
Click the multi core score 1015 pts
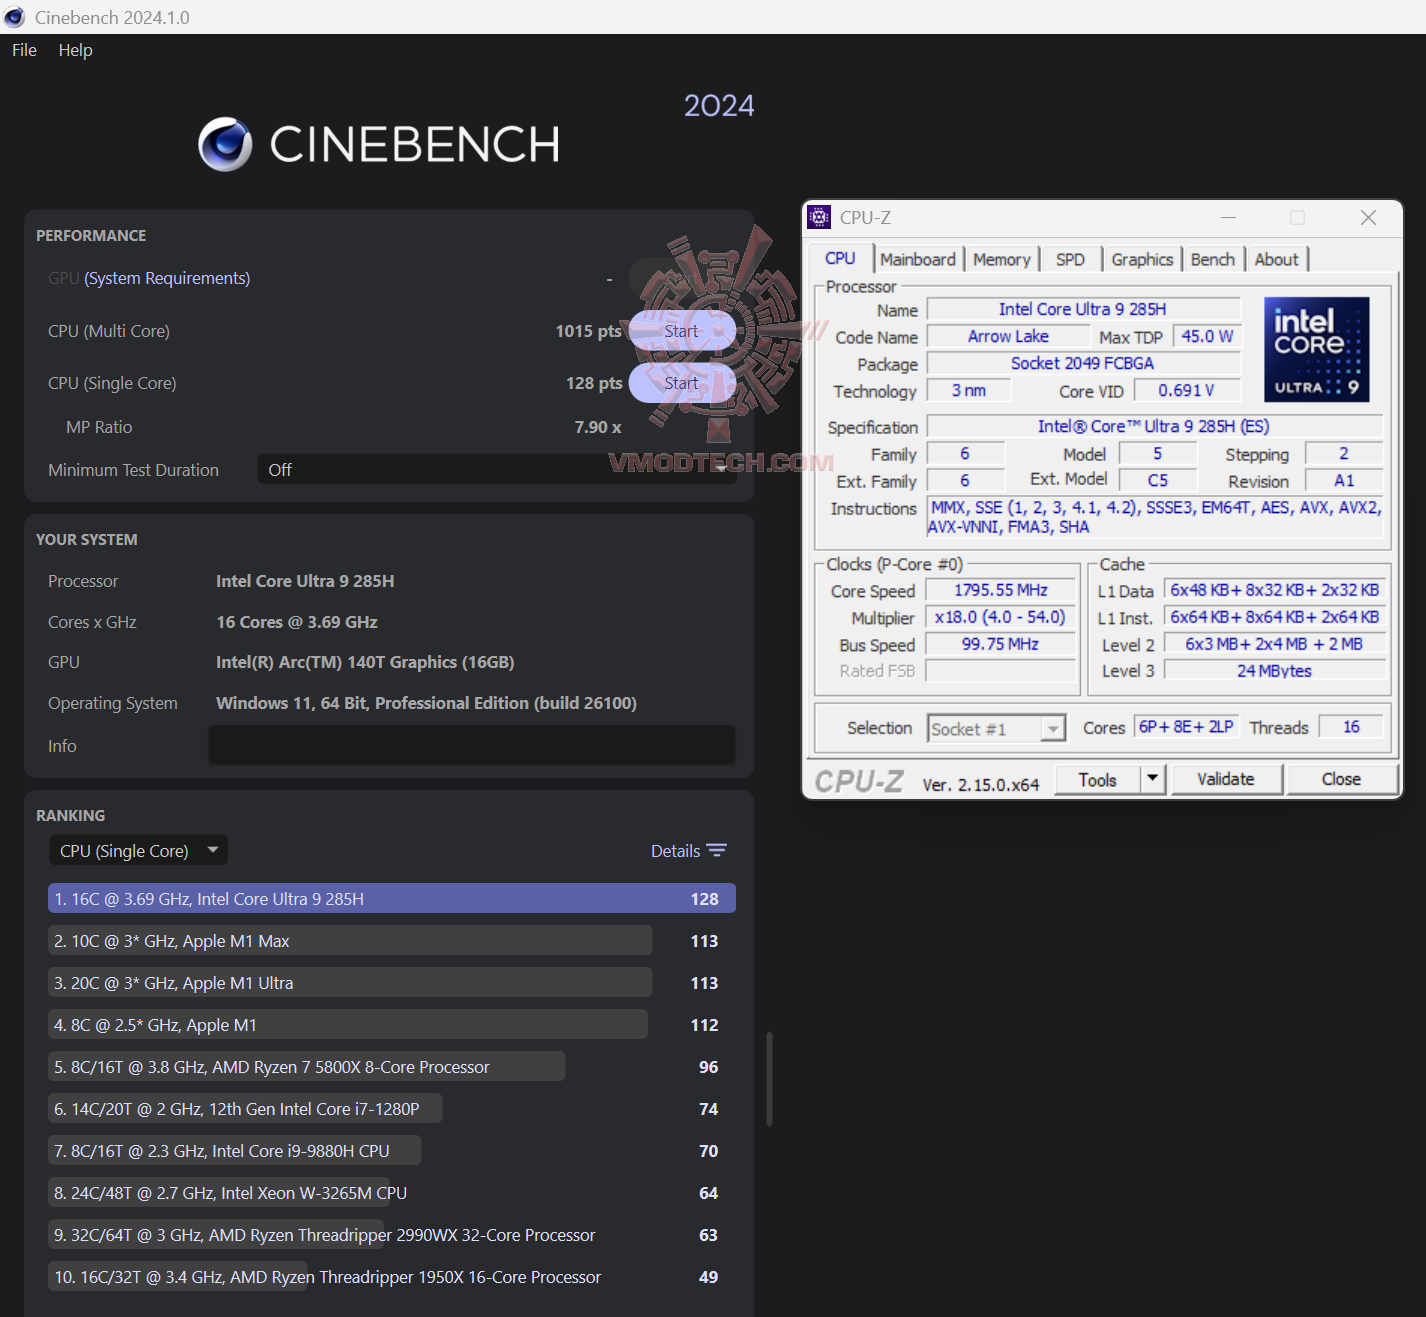click(589, 331)
